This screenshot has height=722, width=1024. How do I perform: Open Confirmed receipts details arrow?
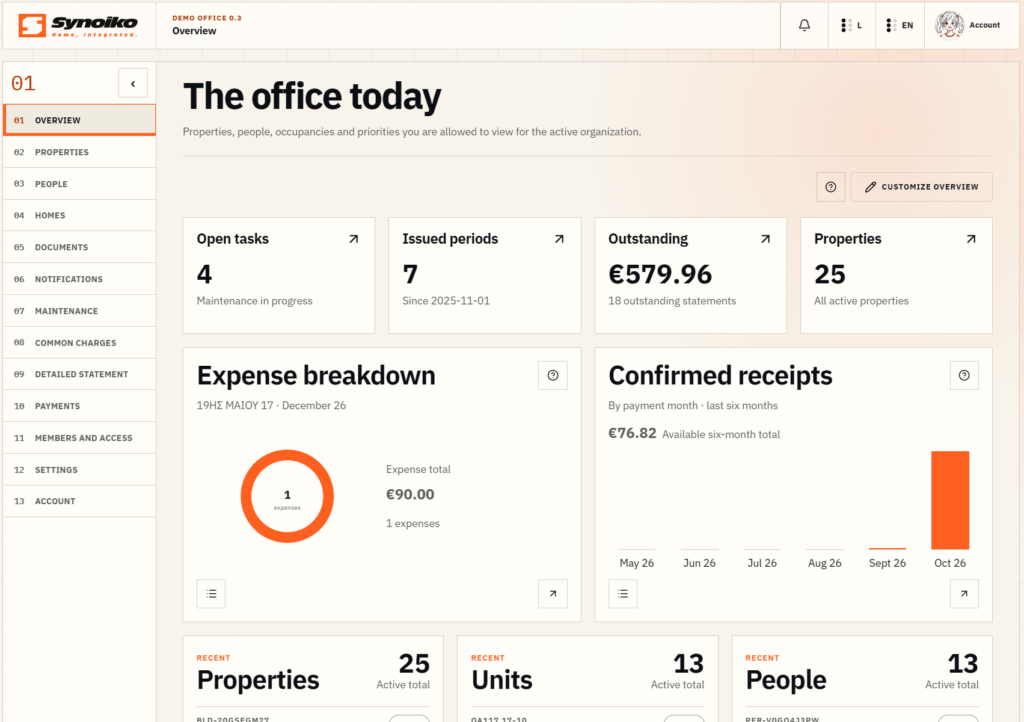click(x=965, y=594)
